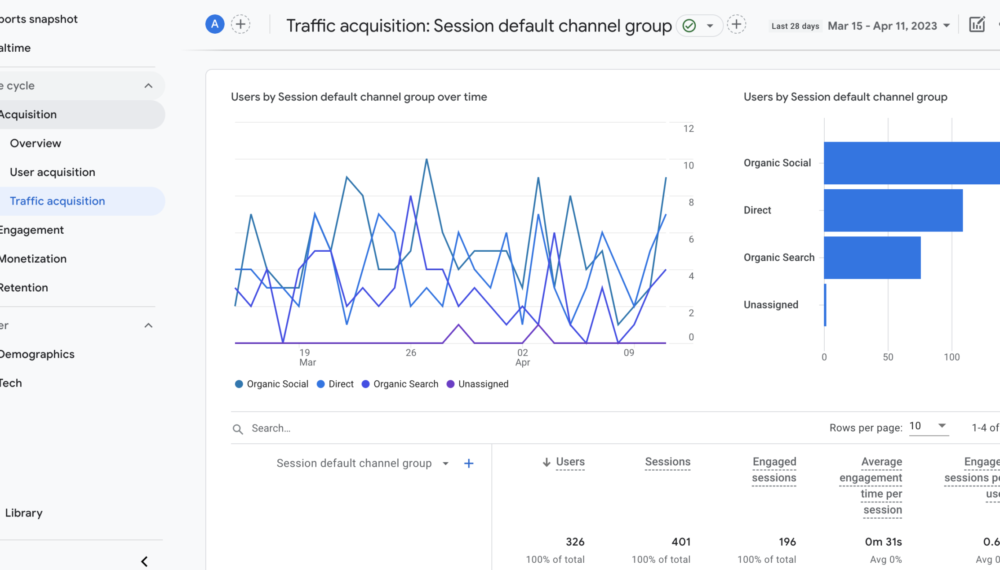Screen dimensions: 1000x570
Task: Click the Engaged sessions total 196
Action: coord(787,542)
